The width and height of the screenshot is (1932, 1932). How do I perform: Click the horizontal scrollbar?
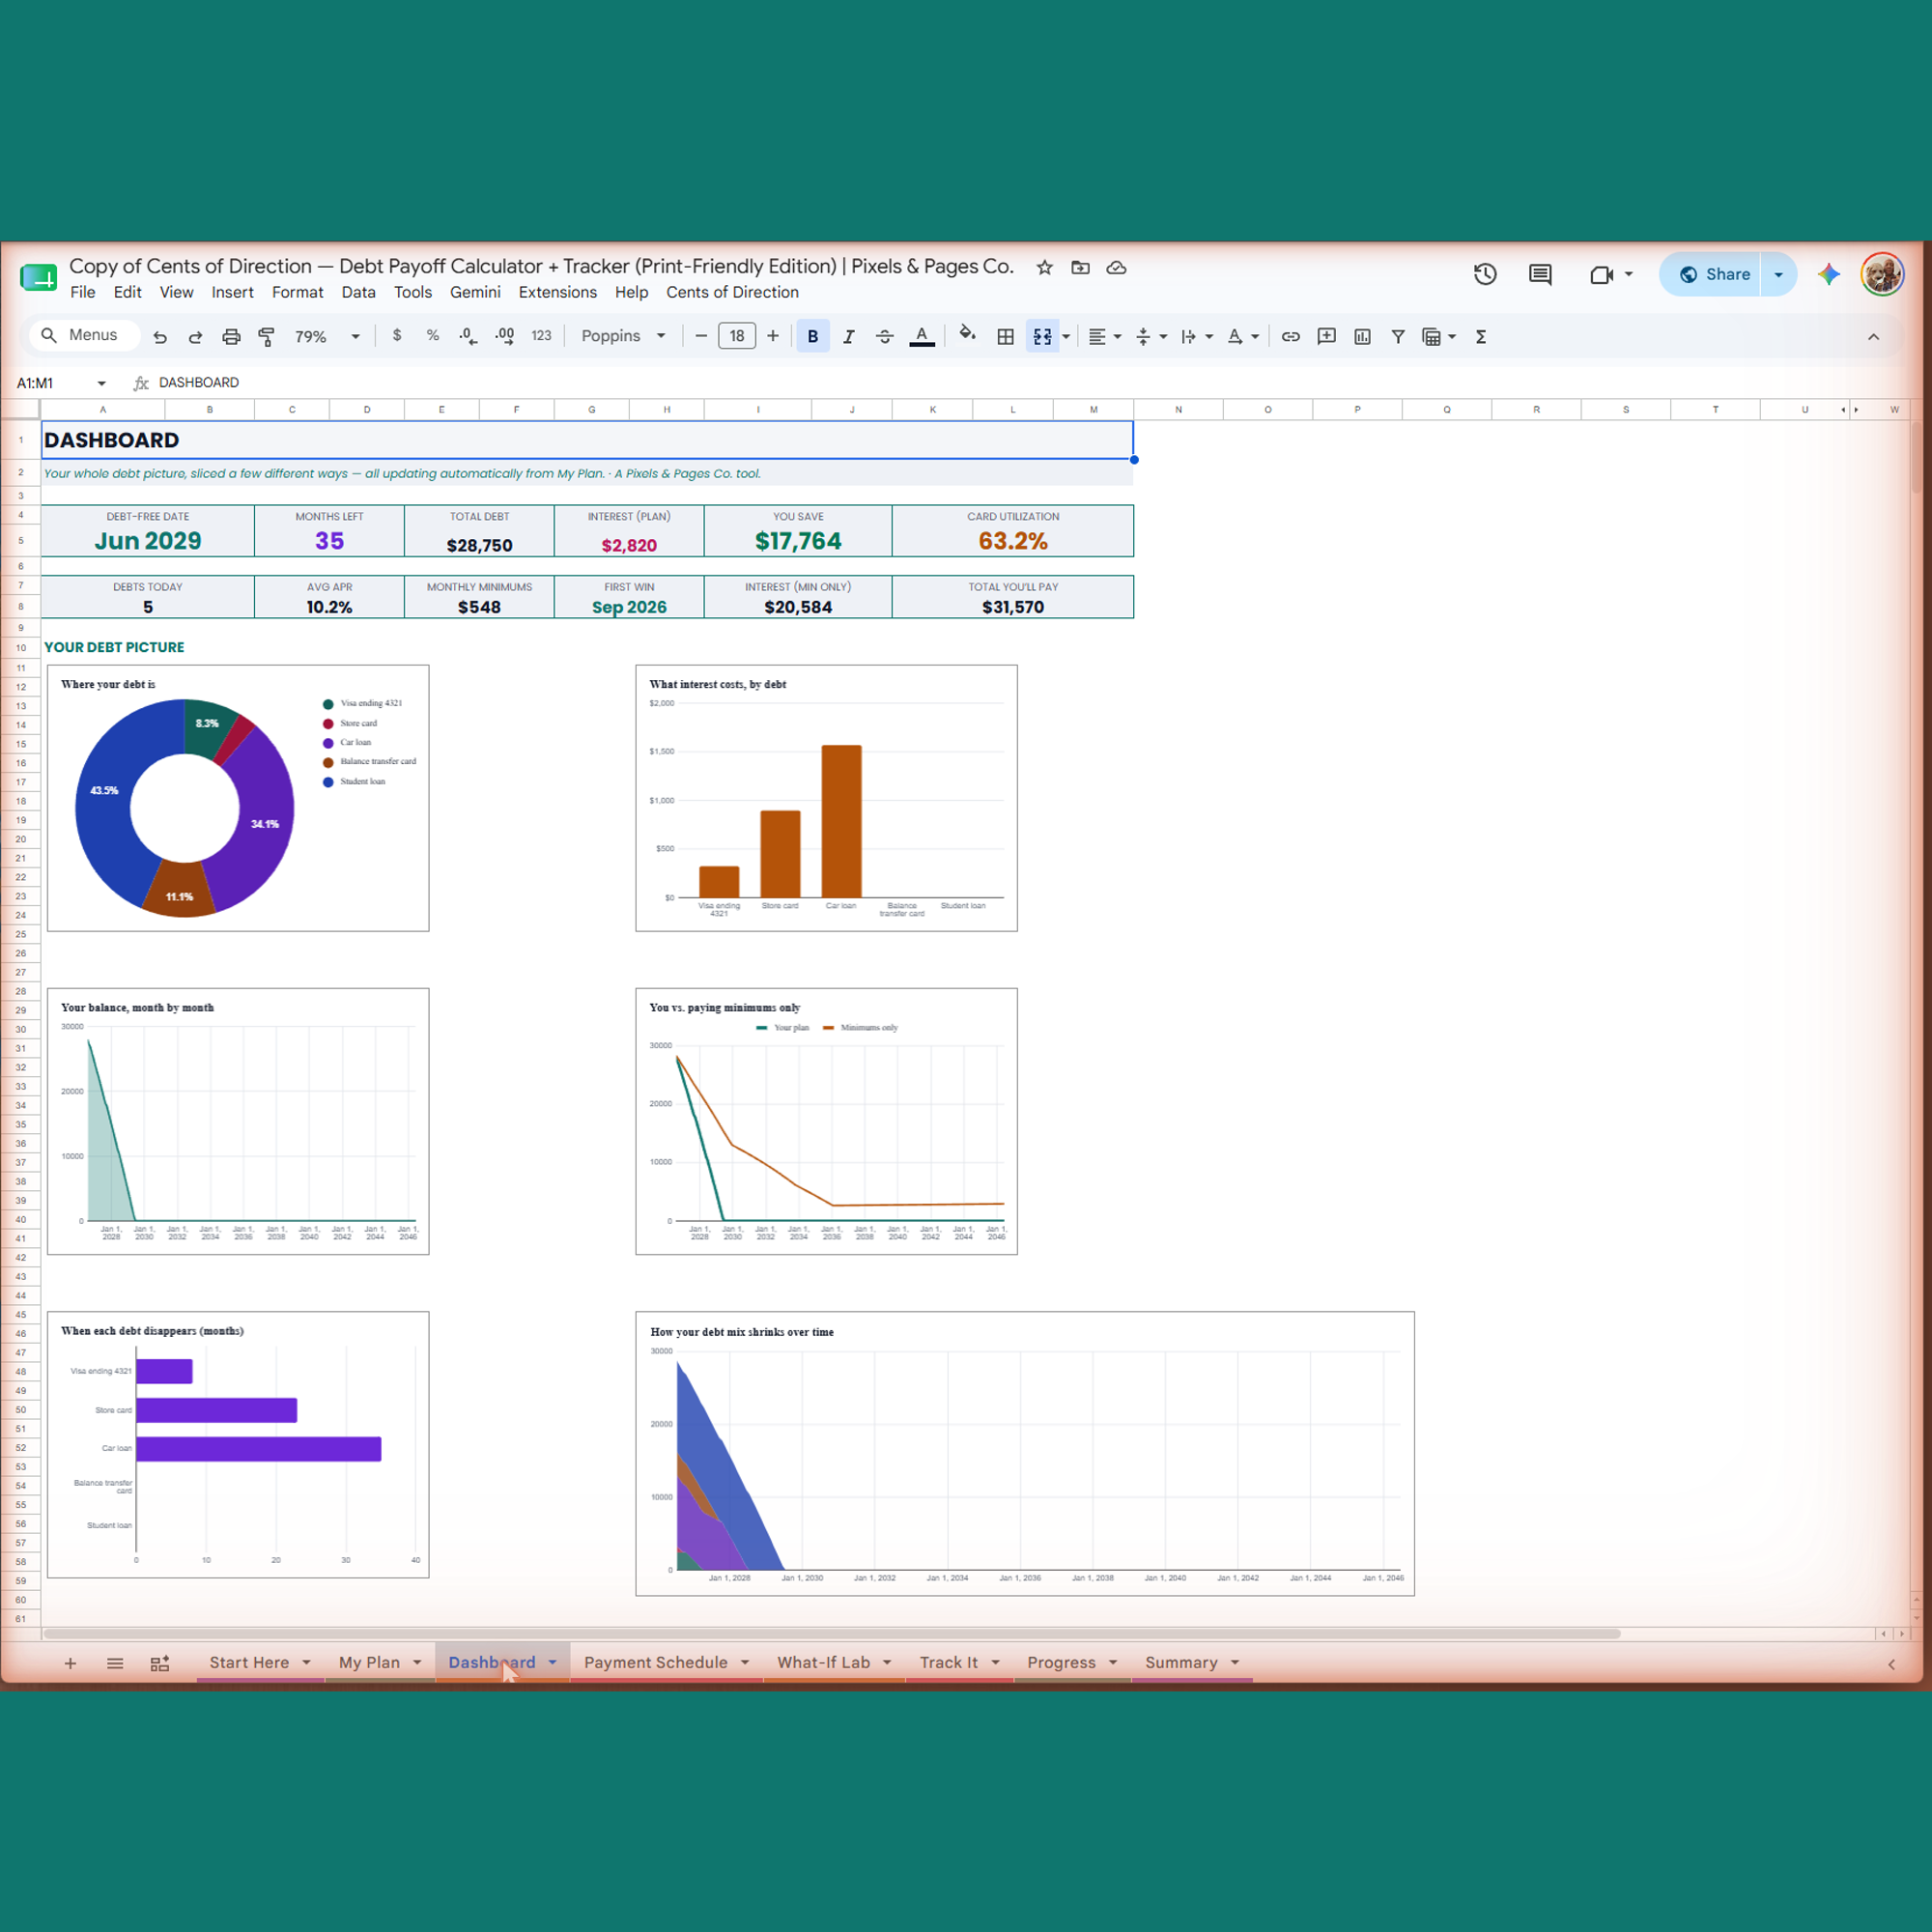[830, 1634]
